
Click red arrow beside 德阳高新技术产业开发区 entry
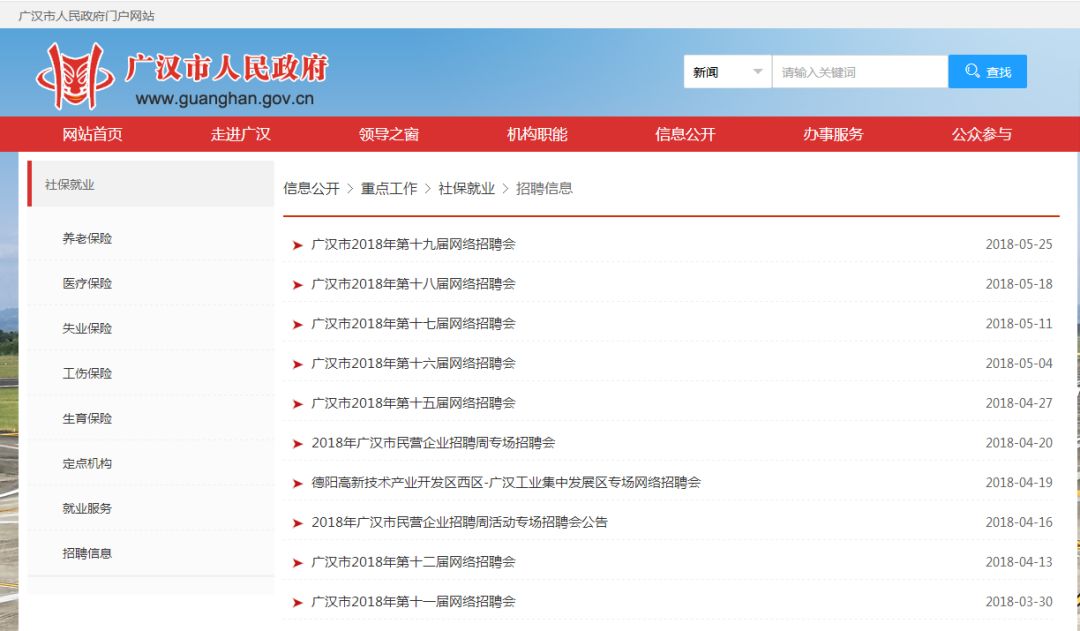click(x=297, y=483)
